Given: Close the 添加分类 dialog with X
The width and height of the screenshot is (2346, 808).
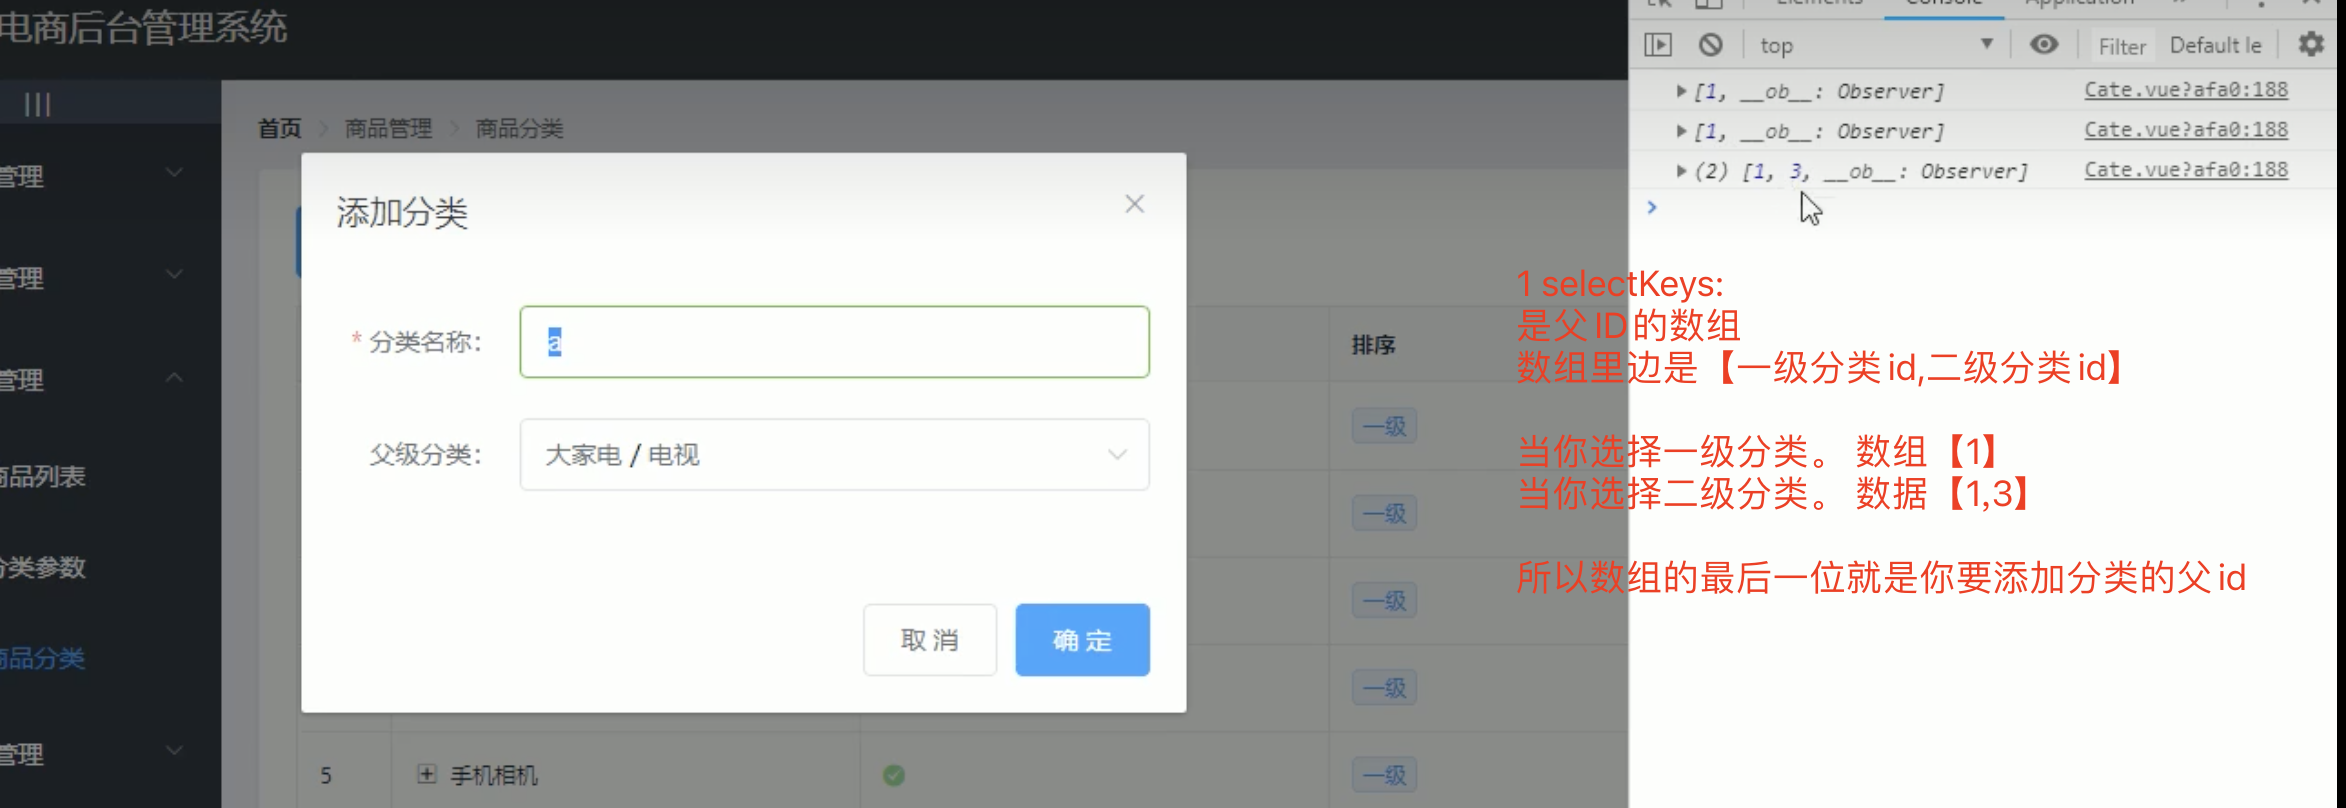Looking at the screenshot, I should [x=1134, y=204].
